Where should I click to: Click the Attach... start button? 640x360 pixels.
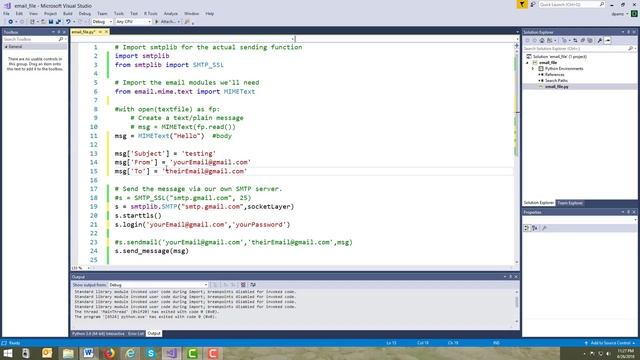coord(165,22)
